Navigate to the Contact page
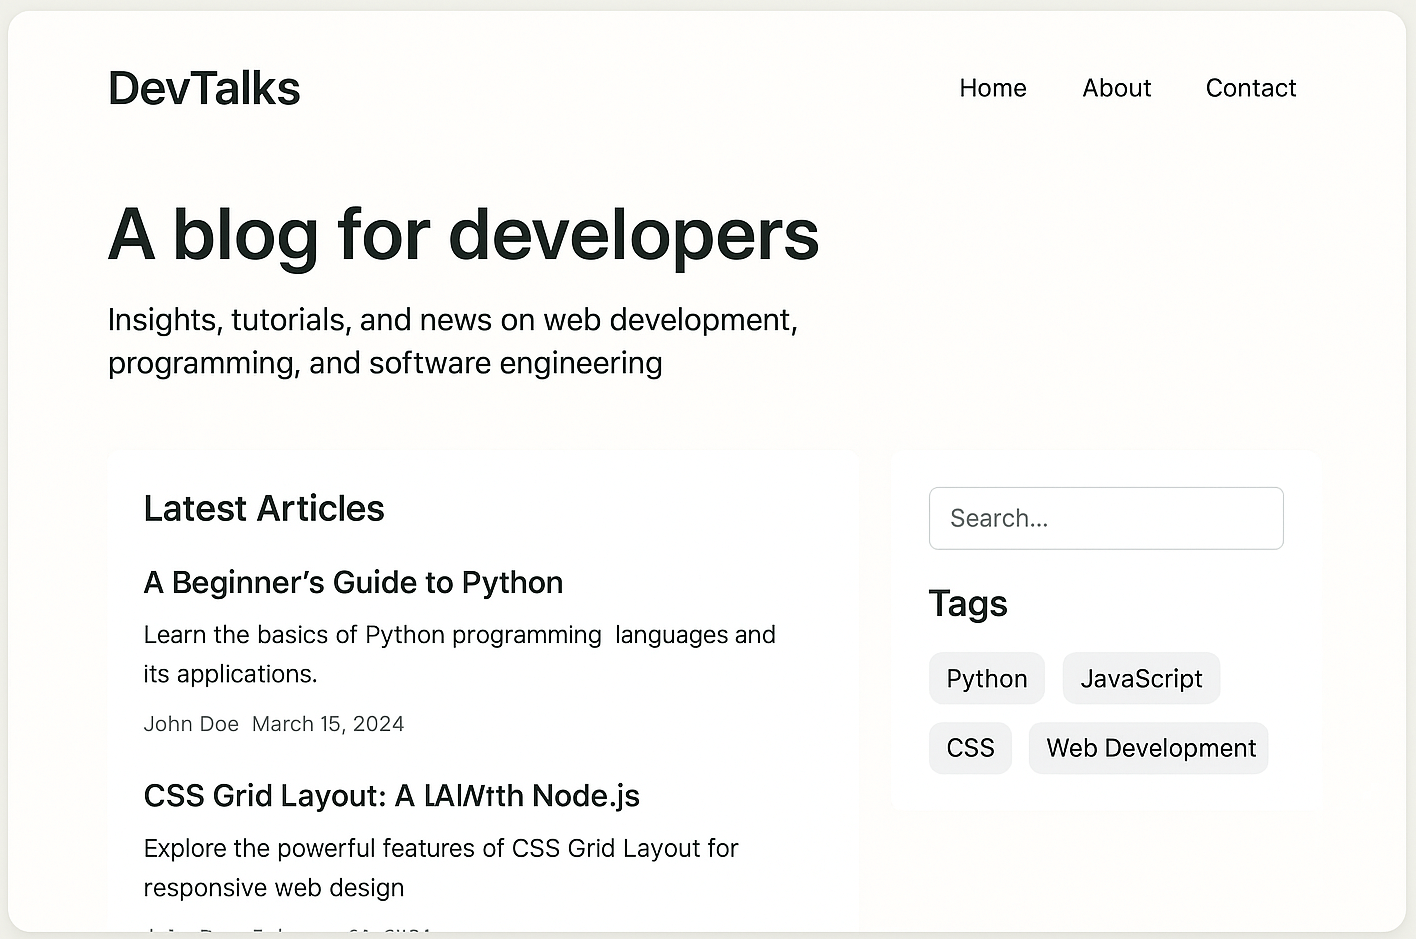The image size is (1416, 939). (x=1250, y=88)
